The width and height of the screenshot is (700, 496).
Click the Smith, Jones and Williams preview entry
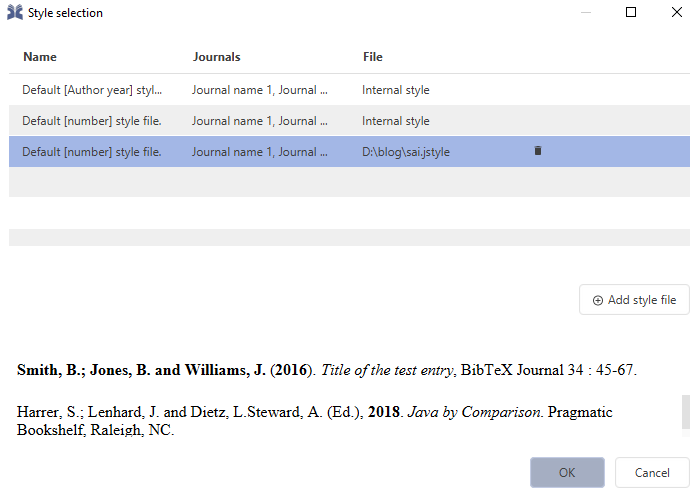326,370
